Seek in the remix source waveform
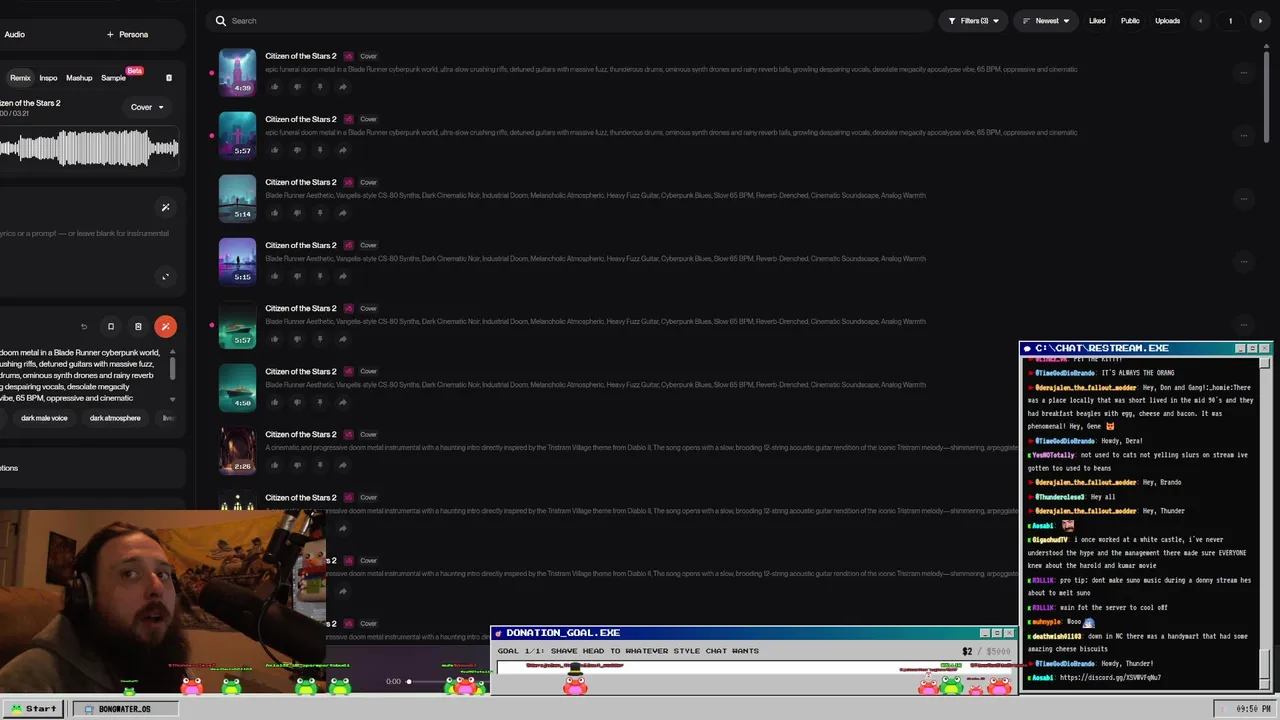Screen dimensions: 1280x720 [89, 150]
